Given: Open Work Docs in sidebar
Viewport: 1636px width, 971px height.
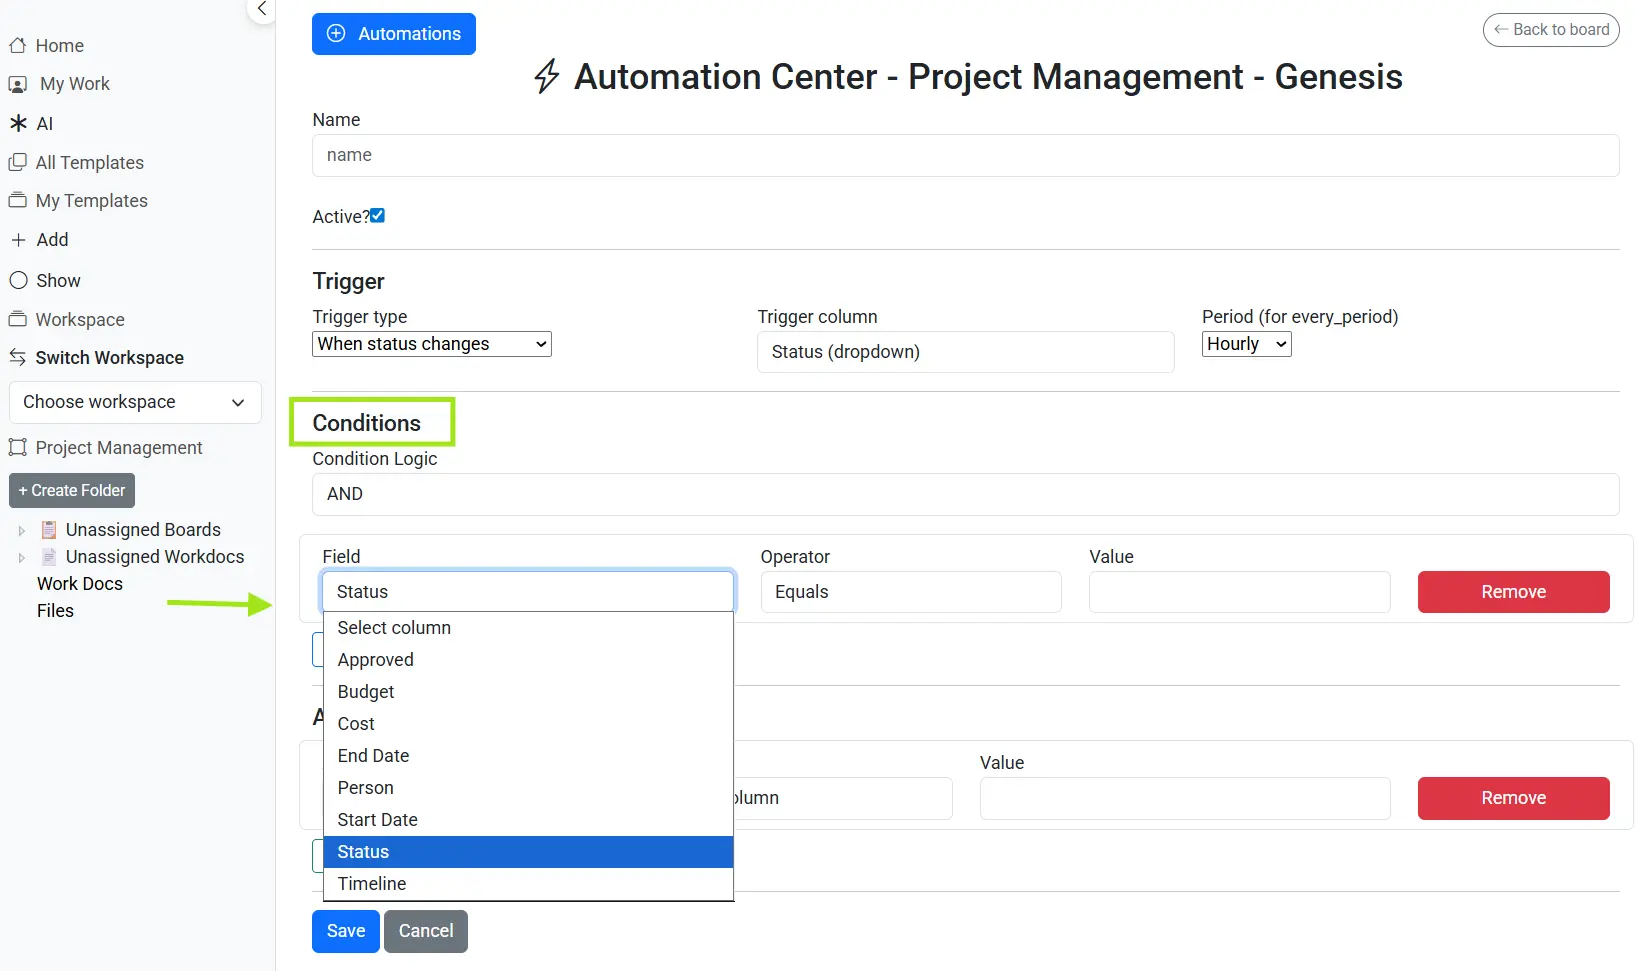Looking at the screenshot, I should pyautogui.click(x=80, y=584).
